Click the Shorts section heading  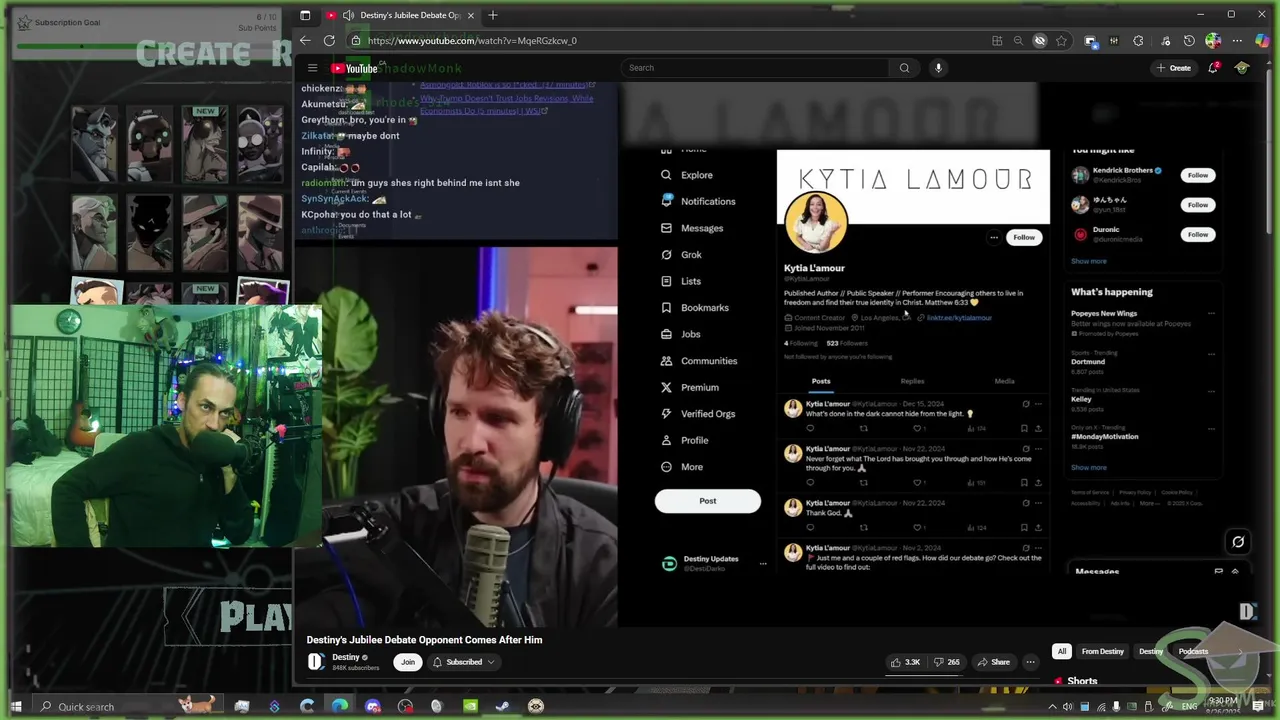(x=1082, y=681)
